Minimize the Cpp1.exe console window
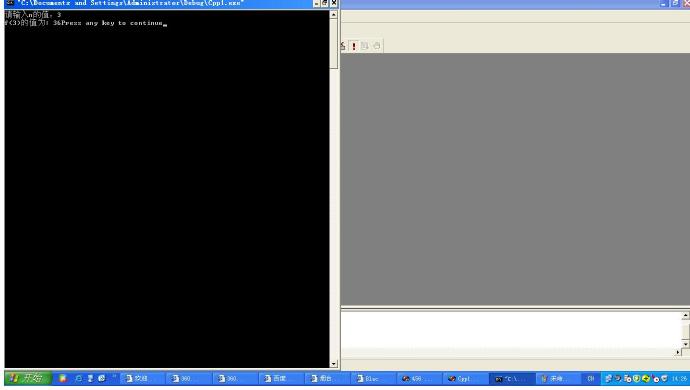The width and height of the screenshot is (690, 390). 316,3
